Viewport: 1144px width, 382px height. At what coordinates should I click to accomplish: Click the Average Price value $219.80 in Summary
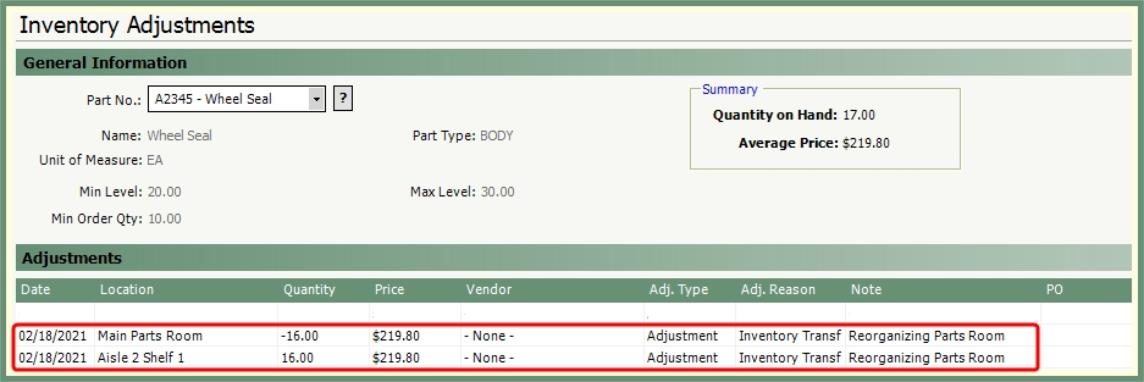click(866, 144)
